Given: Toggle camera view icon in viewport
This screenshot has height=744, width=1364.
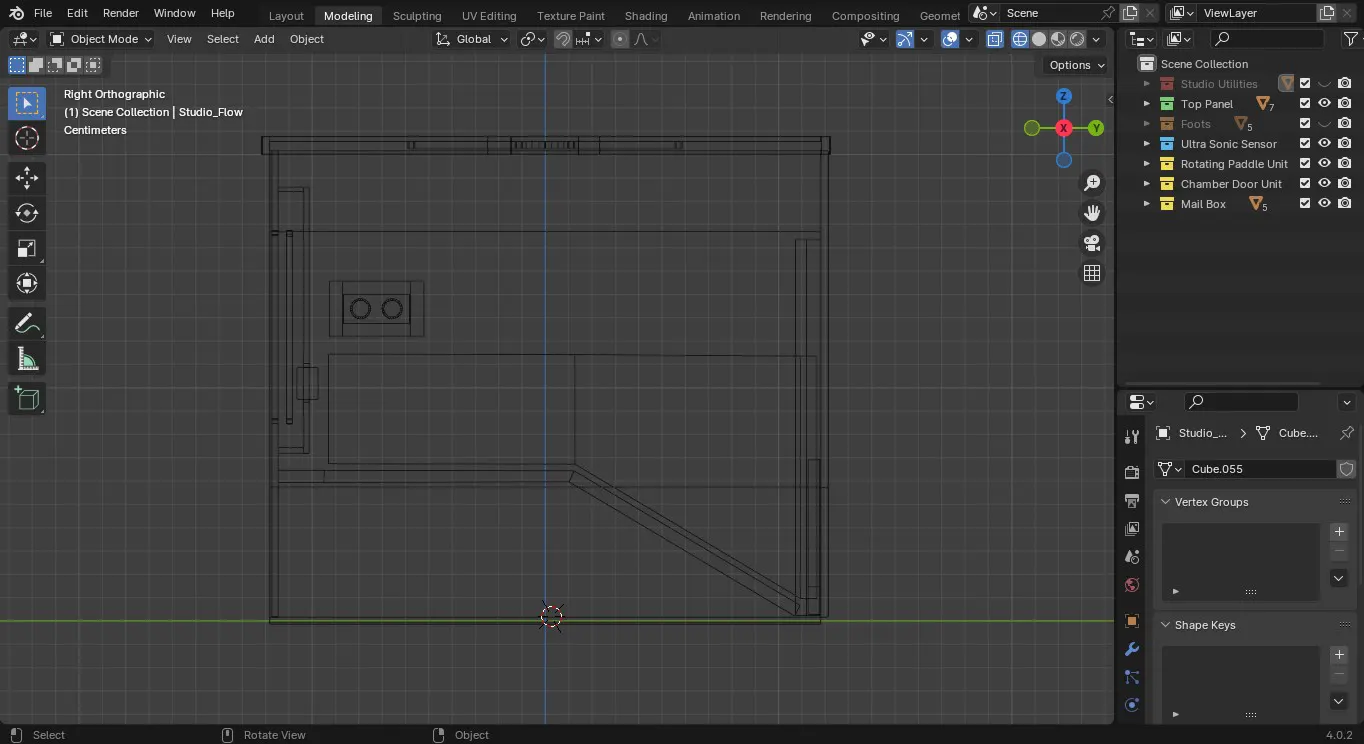Looking at the screenshot, I should (x=1092, y=243).
